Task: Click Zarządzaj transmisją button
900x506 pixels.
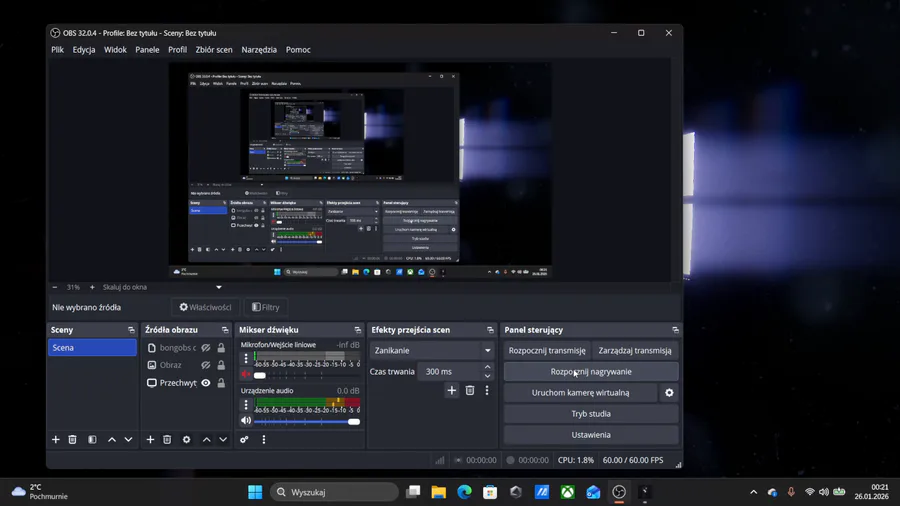Action: click(635, 351)
